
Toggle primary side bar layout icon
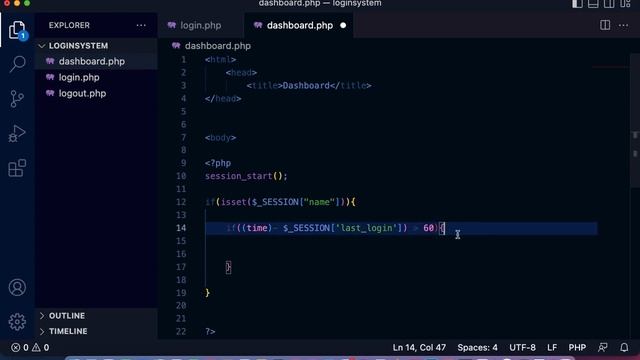pyautogui.click(x=577, y=4)
